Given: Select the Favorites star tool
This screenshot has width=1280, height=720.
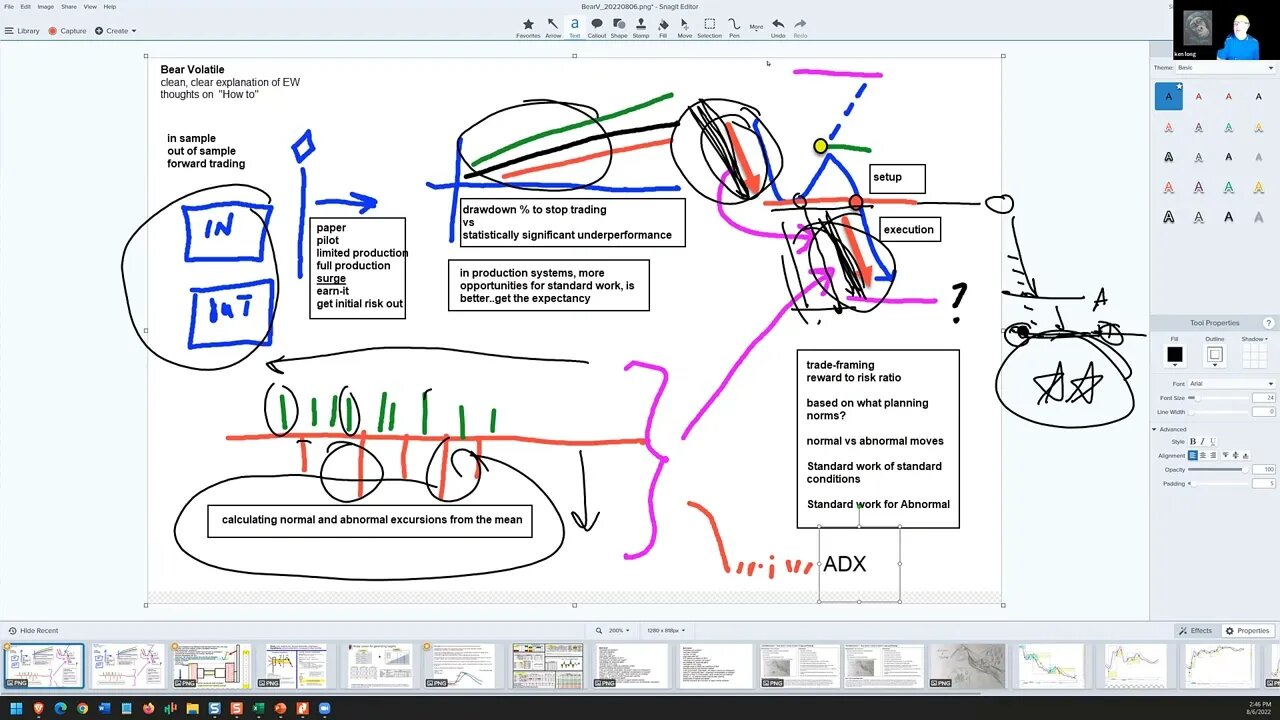Looking at the screenshot, I should point(528,27).
